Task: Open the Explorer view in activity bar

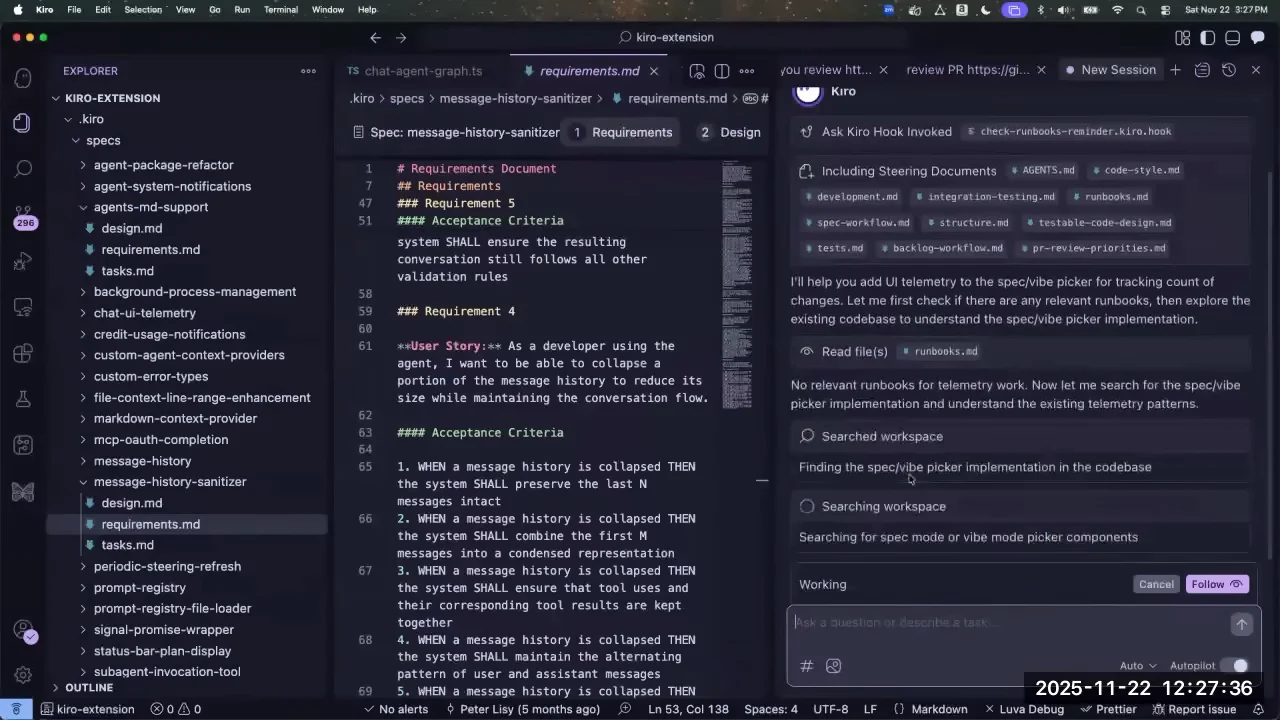Action: [x=23, y=122]
